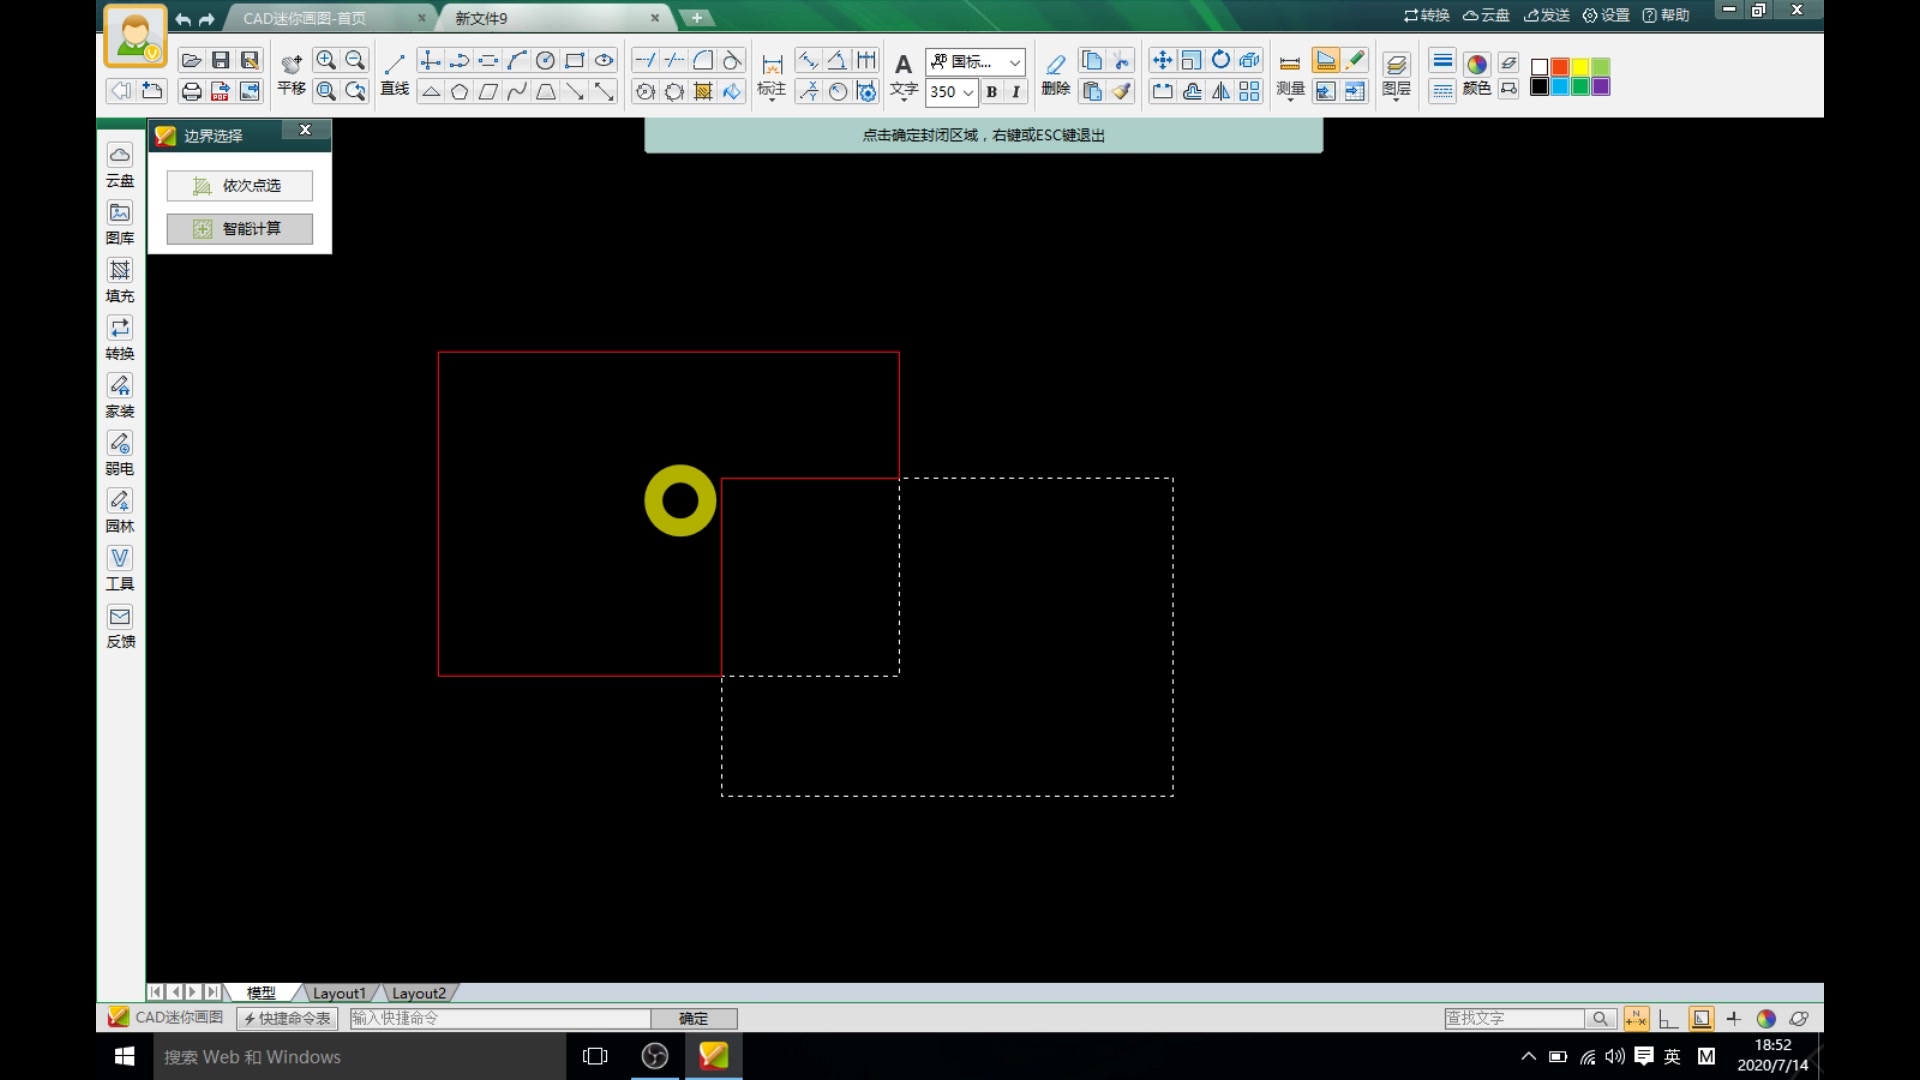
Task: Expand the 测量 measure dropdown
Action: point(1290,99)
